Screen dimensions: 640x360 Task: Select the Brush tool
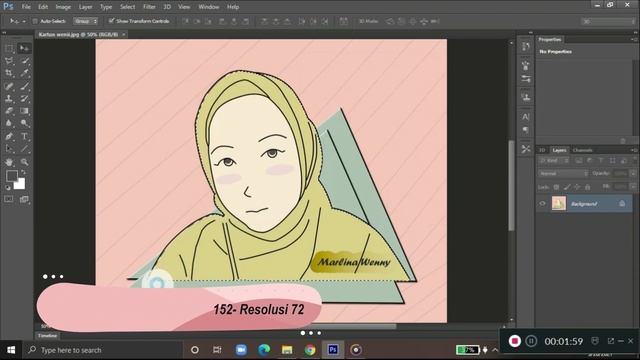[24, 86]
